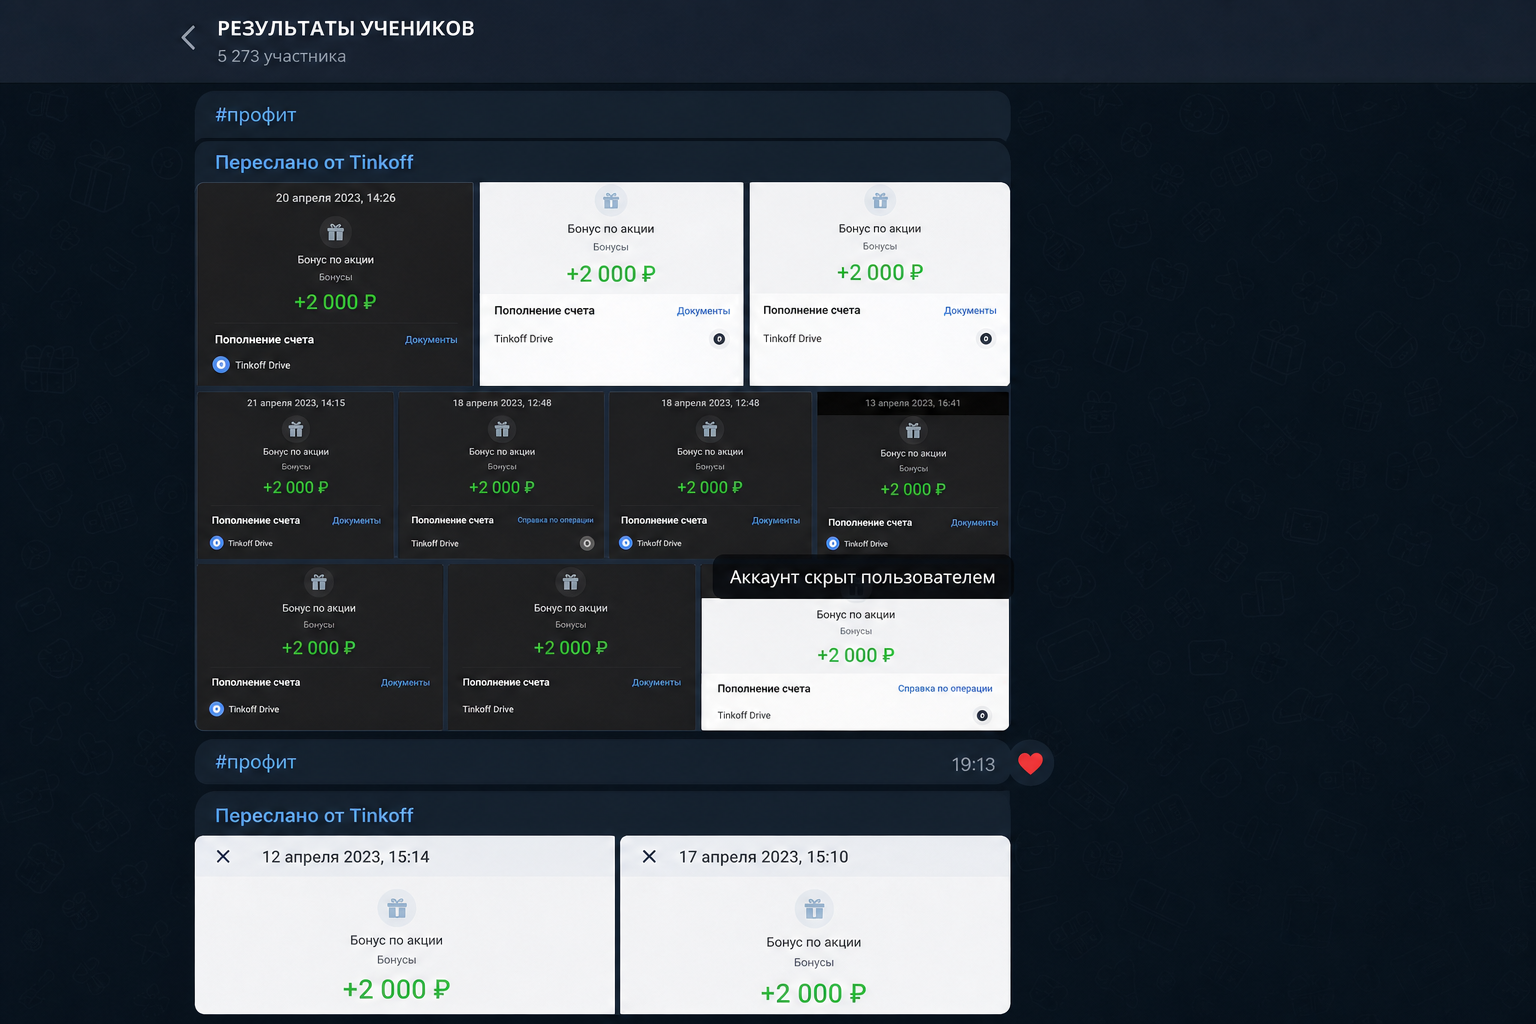
Task: Select the date "12 апреля 2023, 15:14"
Action: [x=346, y=857]
